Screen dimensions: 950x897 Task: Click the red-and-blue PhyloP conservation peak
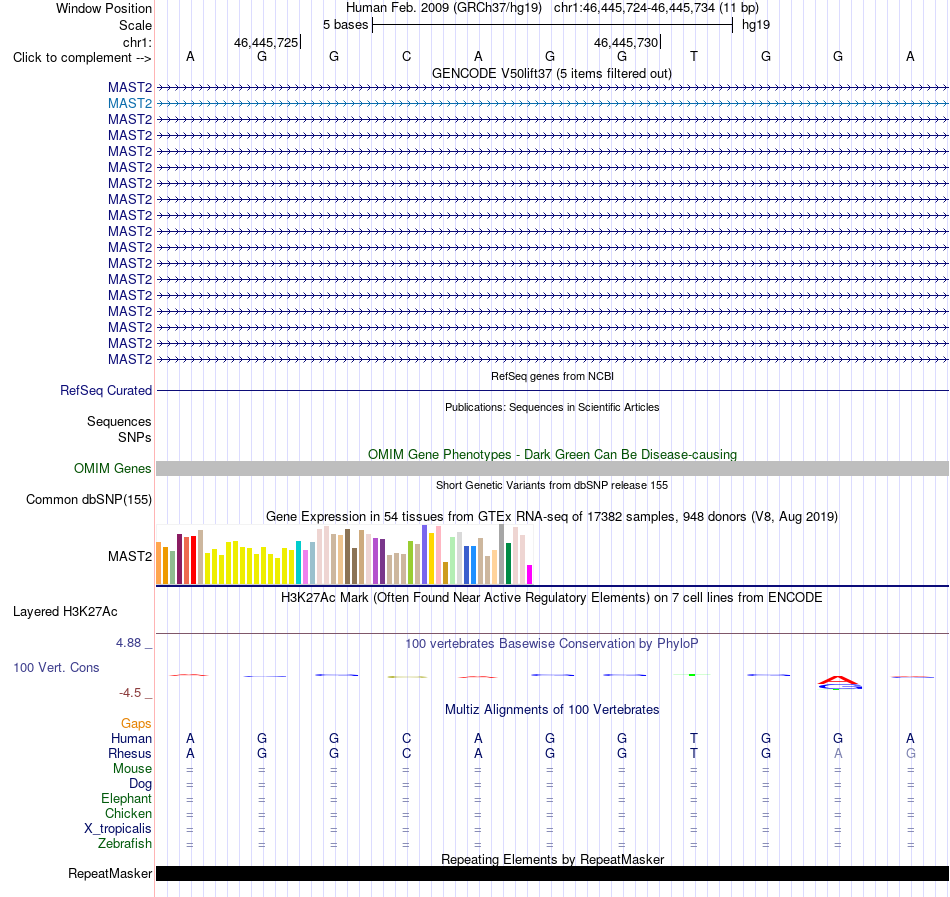tap(839, 683)
